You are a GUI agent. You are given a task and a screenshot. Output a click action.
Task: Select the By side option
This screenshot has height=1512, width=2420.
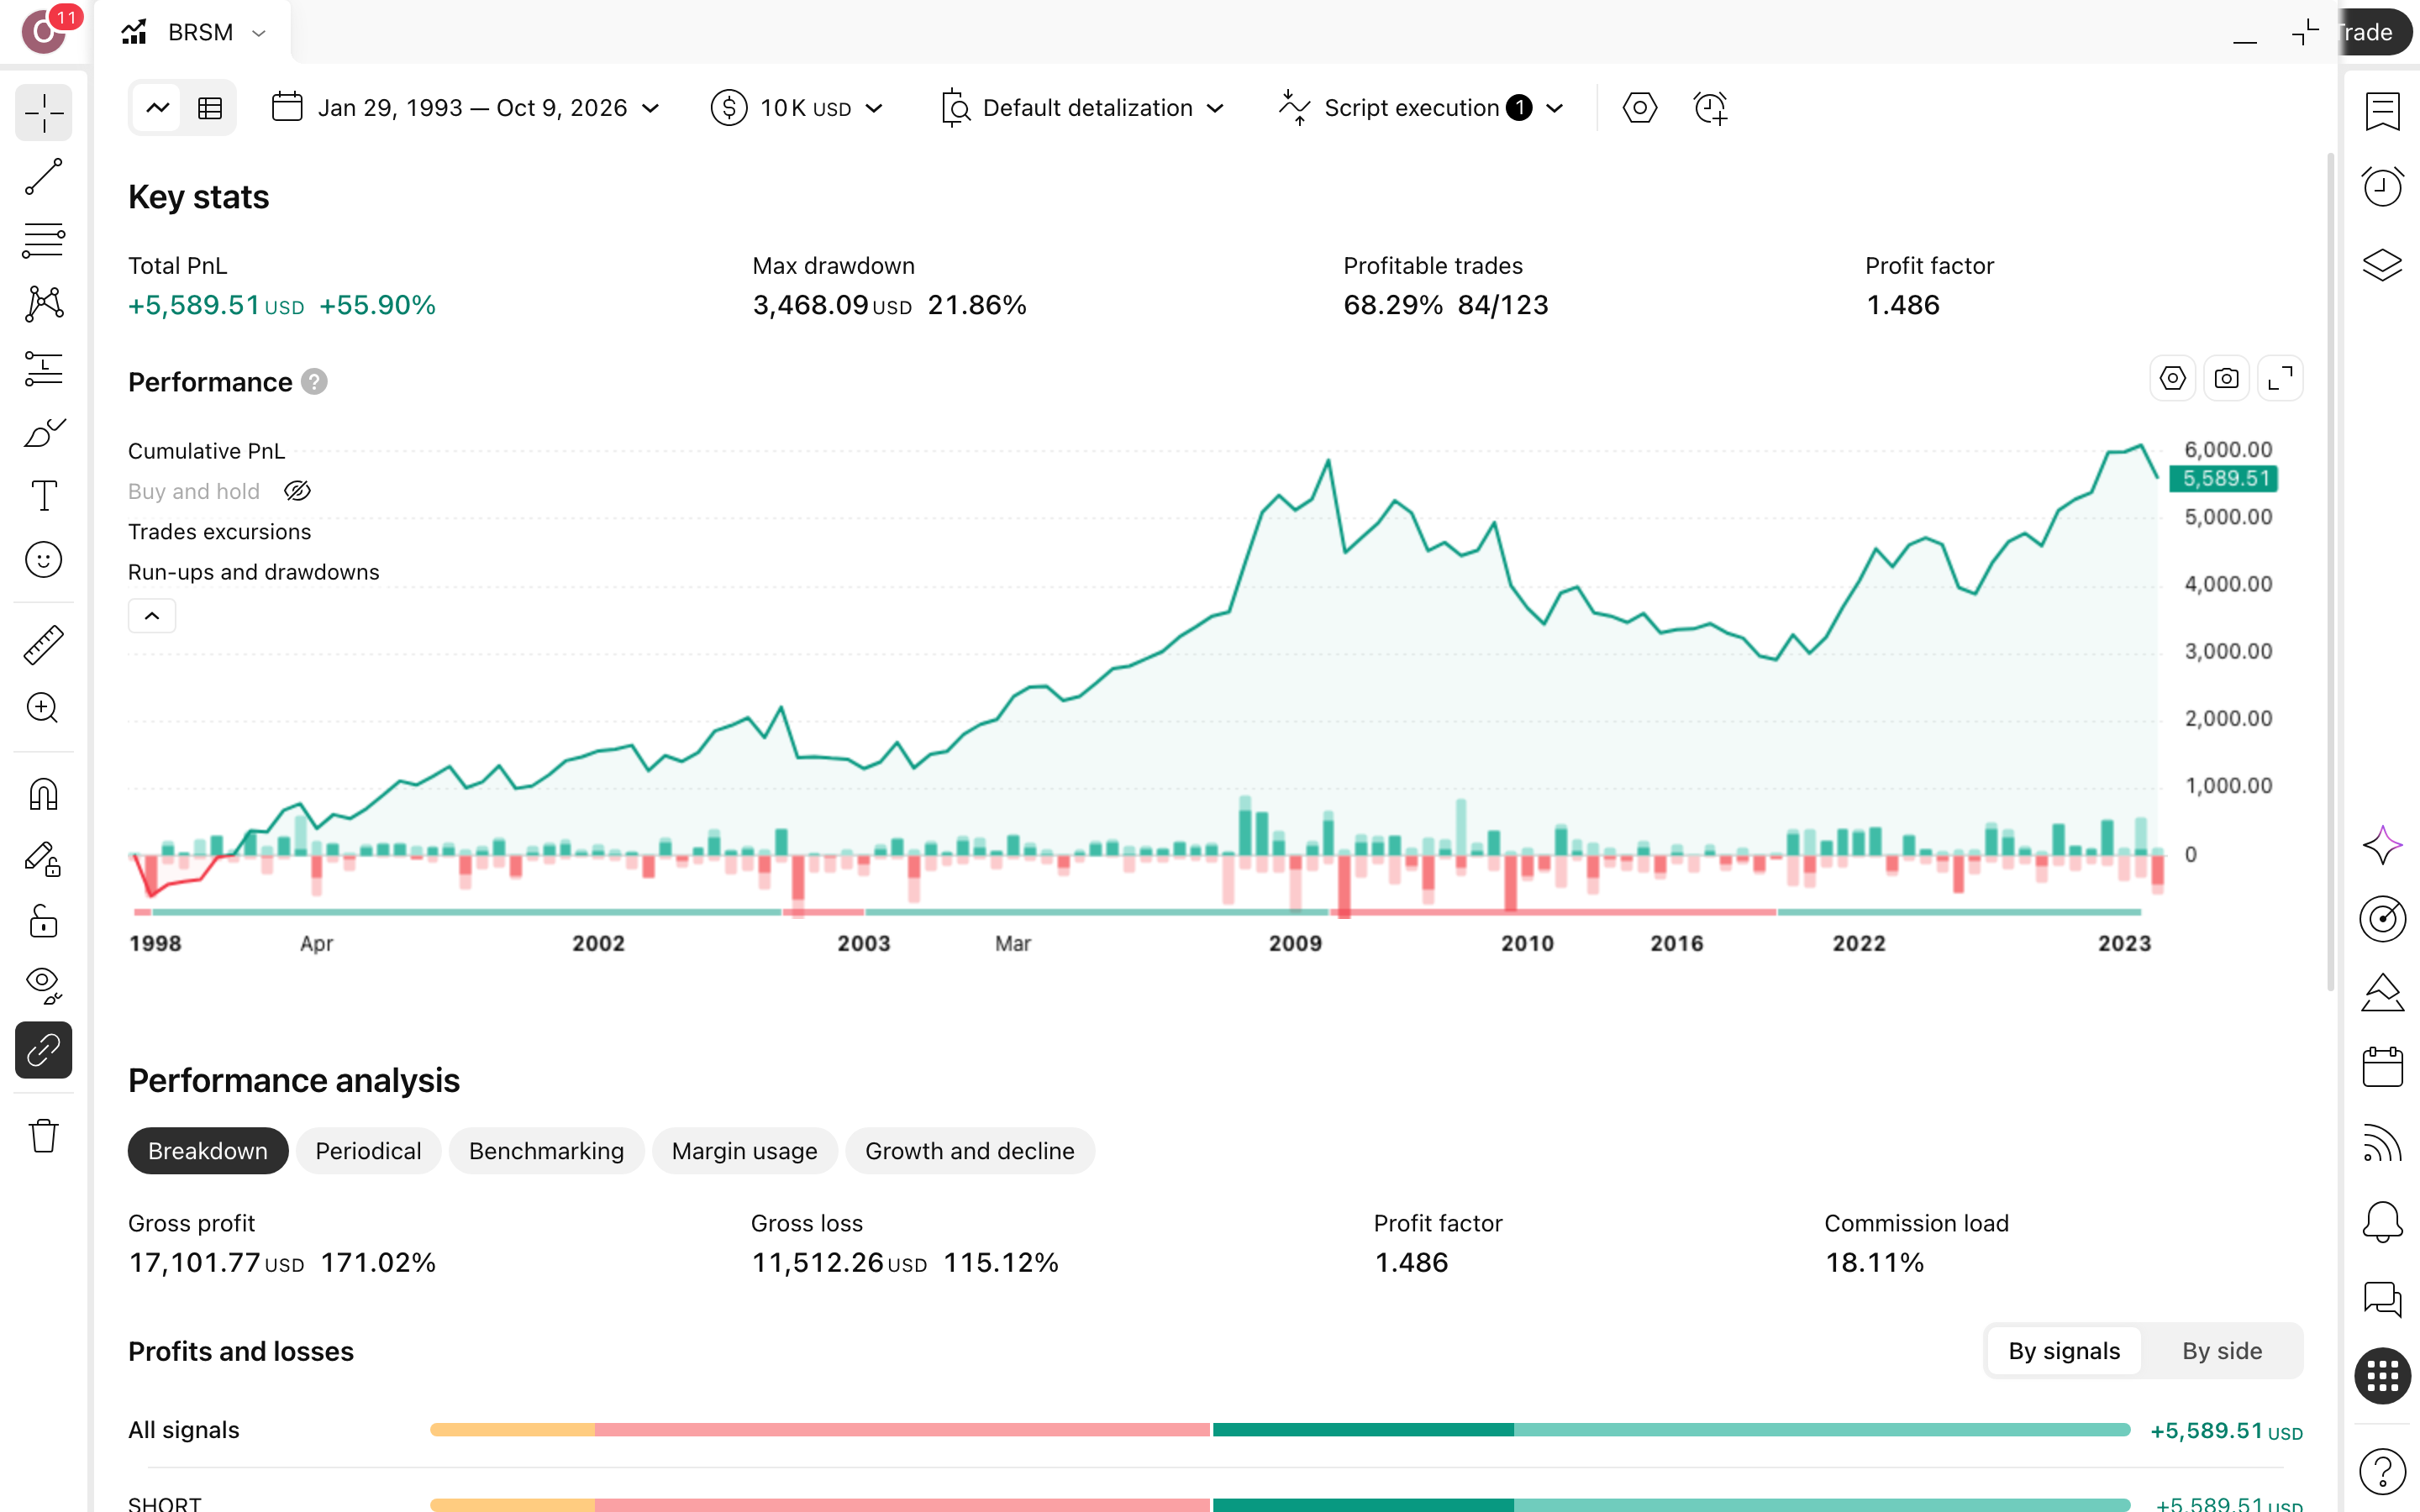(2221, 1351)
